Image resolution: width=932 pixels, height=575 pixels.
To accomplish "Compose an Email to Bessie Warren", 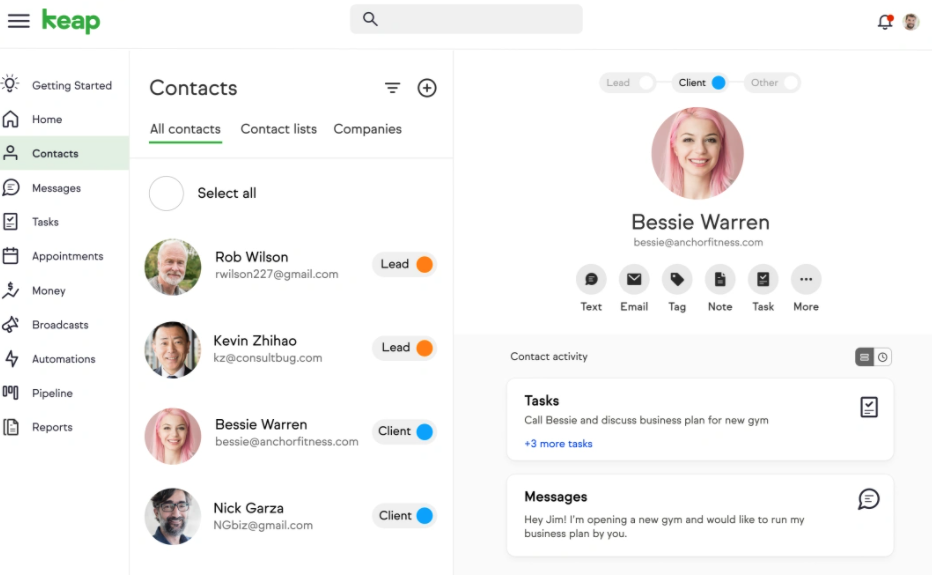I will (634, 279).
